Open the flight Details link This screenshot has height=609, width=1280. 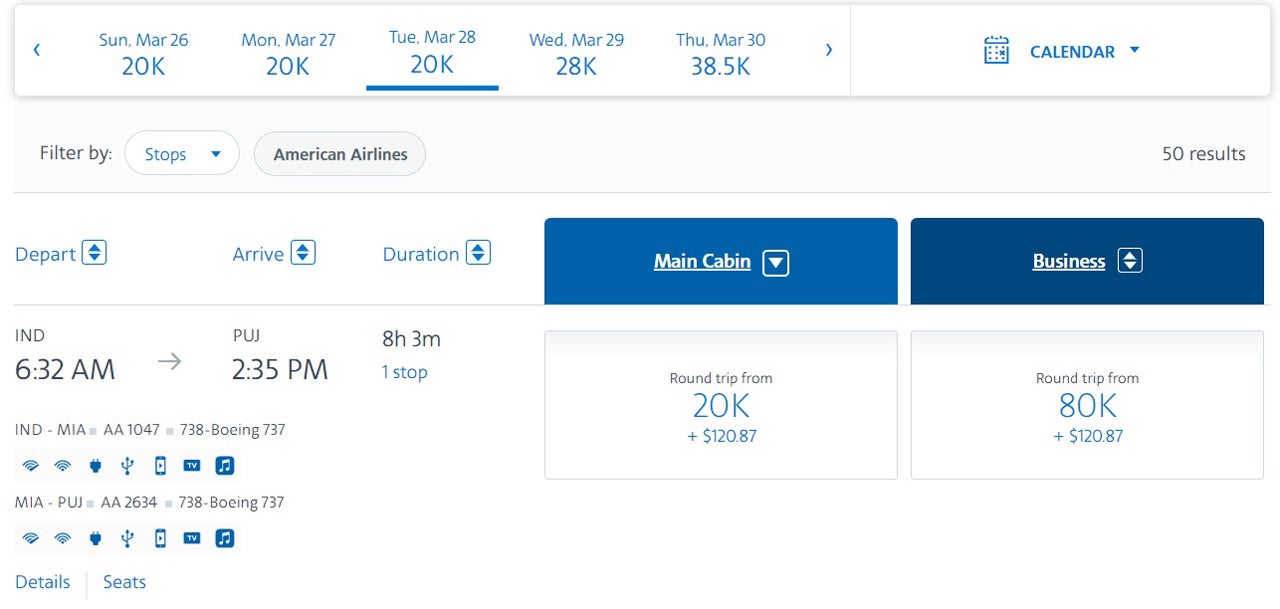tap(43, 582)
